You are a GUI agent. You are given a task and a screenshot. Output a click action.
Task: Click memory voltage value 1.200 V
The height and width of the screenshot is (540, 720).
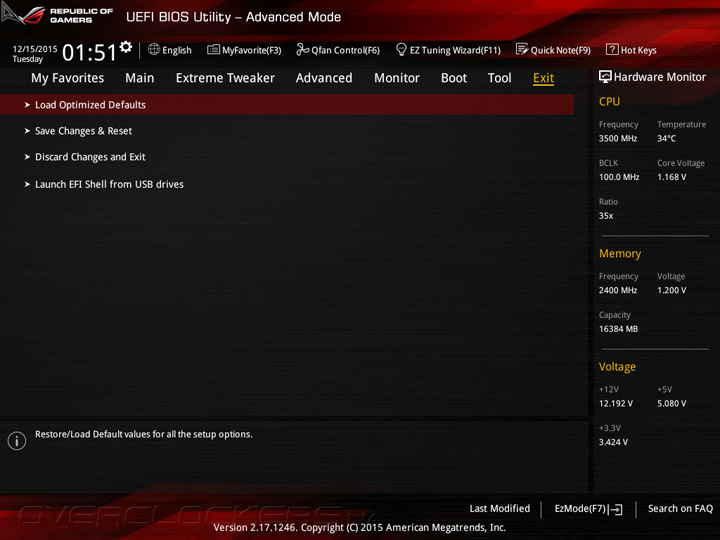[672, 291]
